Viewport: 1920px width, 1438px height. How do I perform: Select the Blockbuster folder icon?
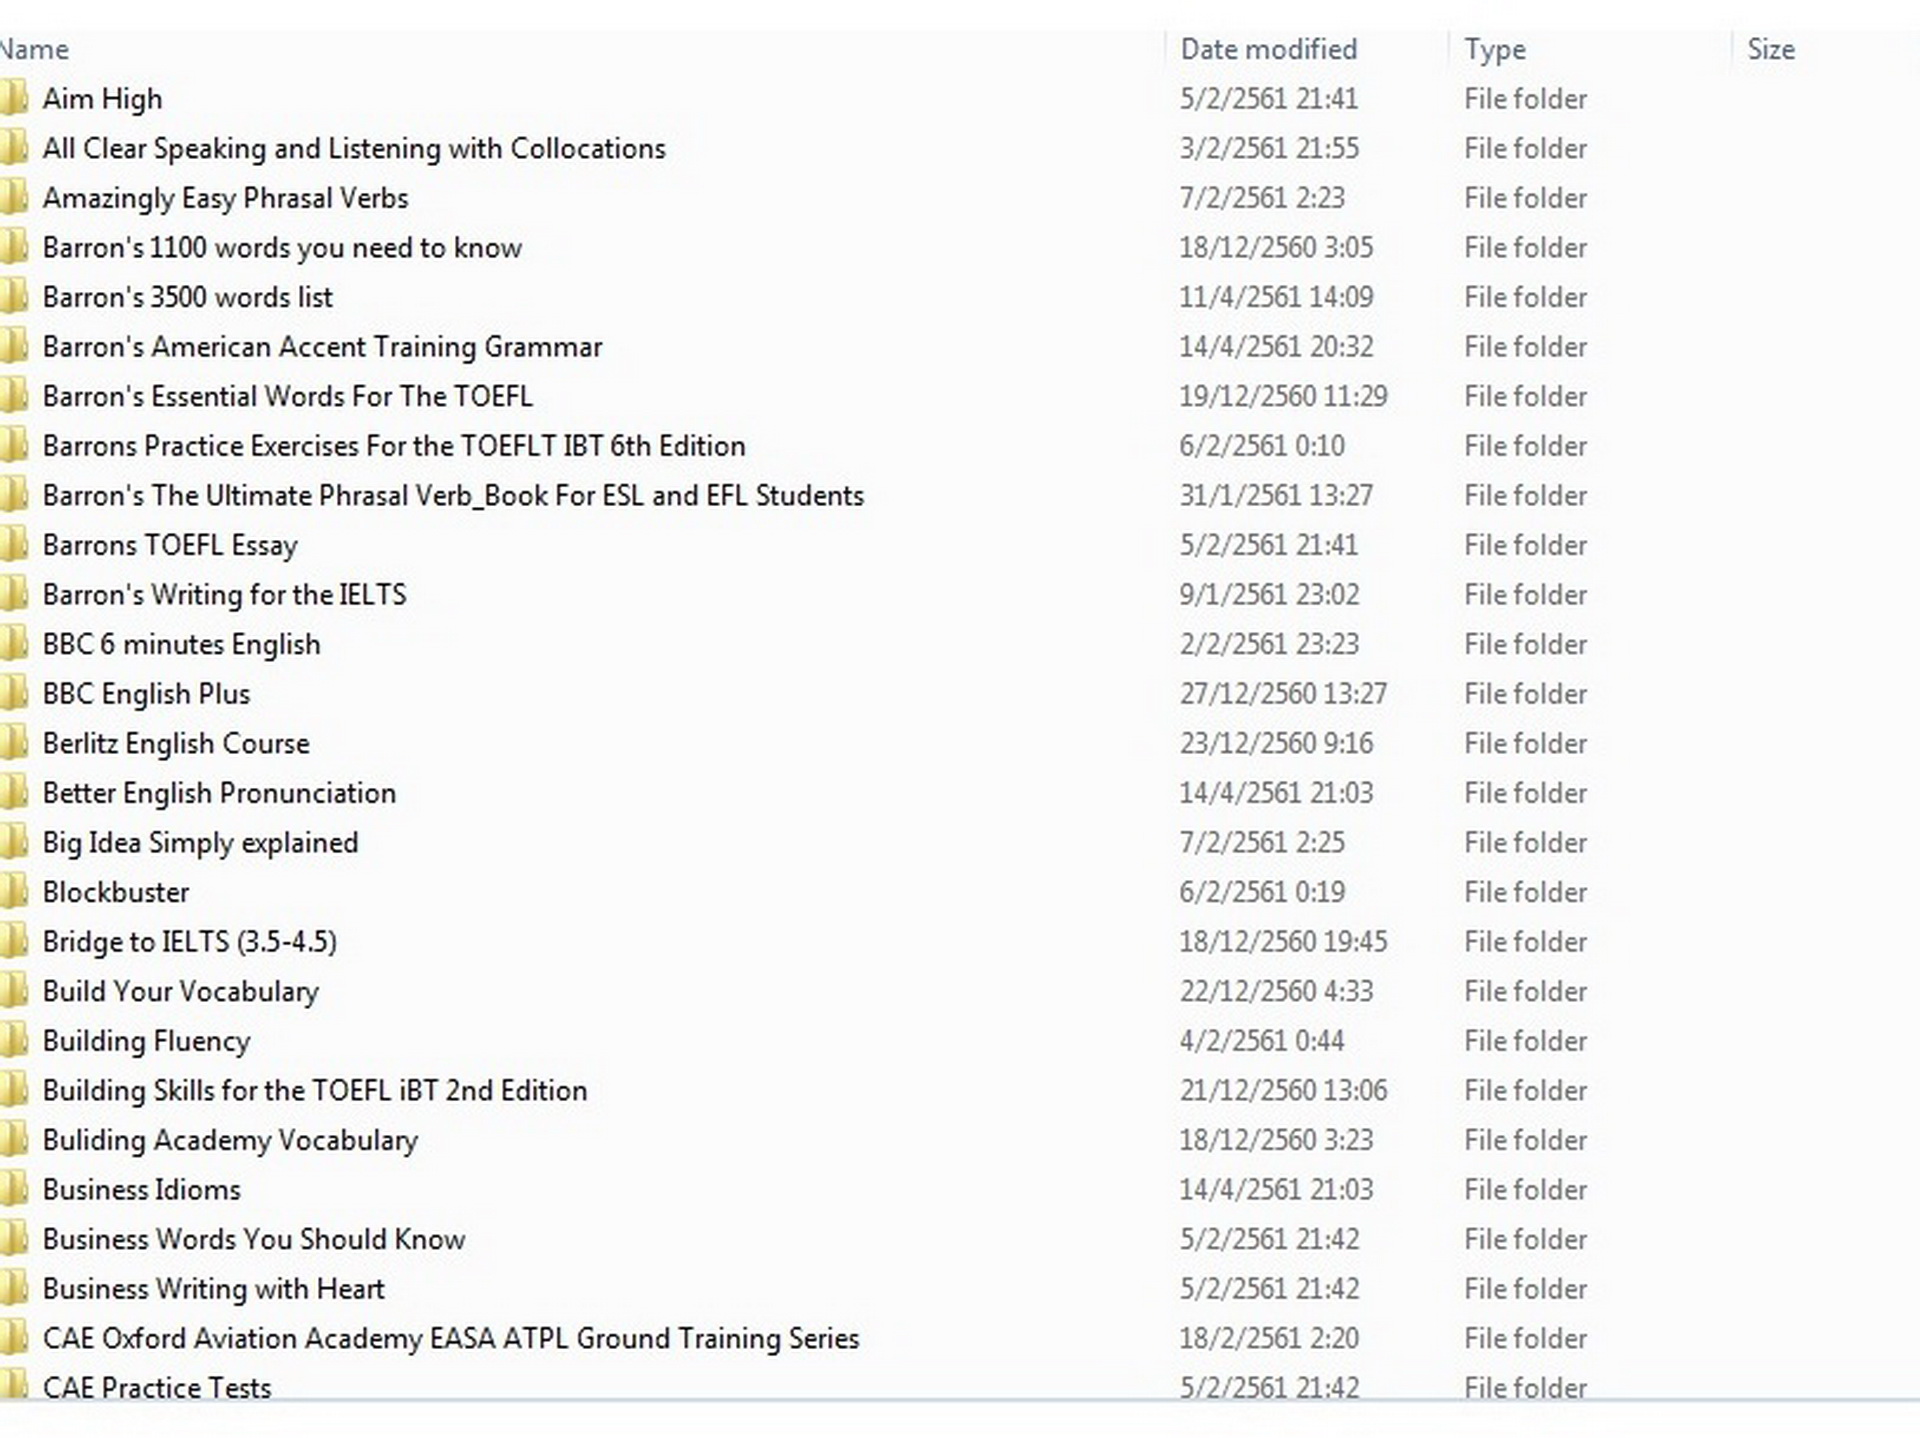click(14, 892)
